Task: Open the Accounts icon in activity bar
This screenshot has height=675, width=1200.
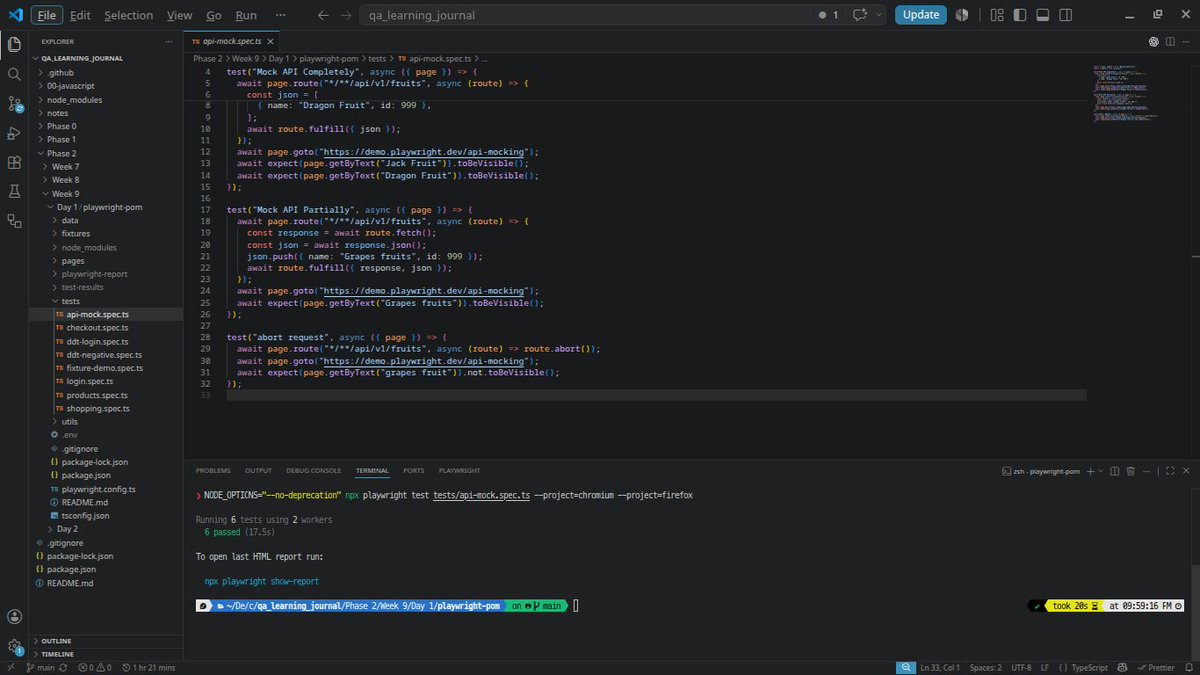Action: click(x=14, y=617)
